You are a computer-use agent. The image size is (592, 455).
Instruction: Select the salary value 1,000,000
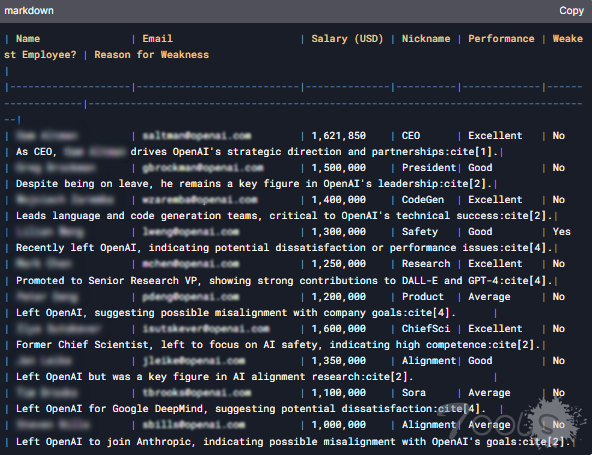339,425
